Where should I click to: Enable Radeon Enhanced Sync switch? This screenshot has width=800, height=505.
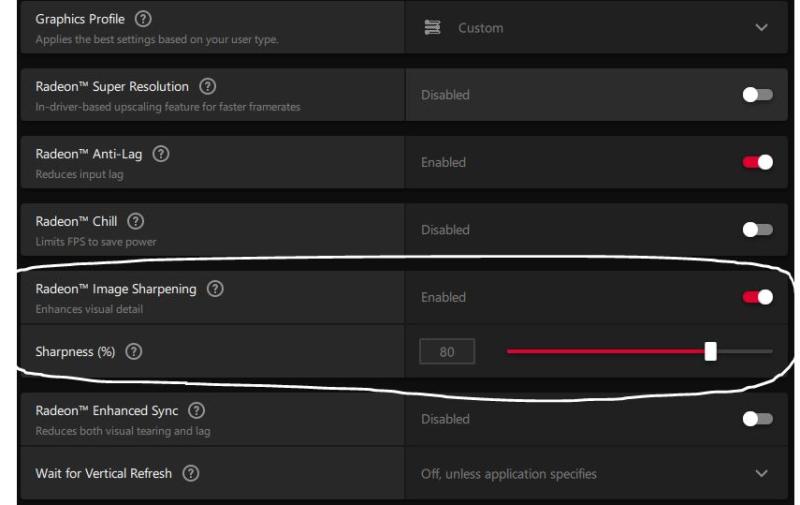(757, 419)
